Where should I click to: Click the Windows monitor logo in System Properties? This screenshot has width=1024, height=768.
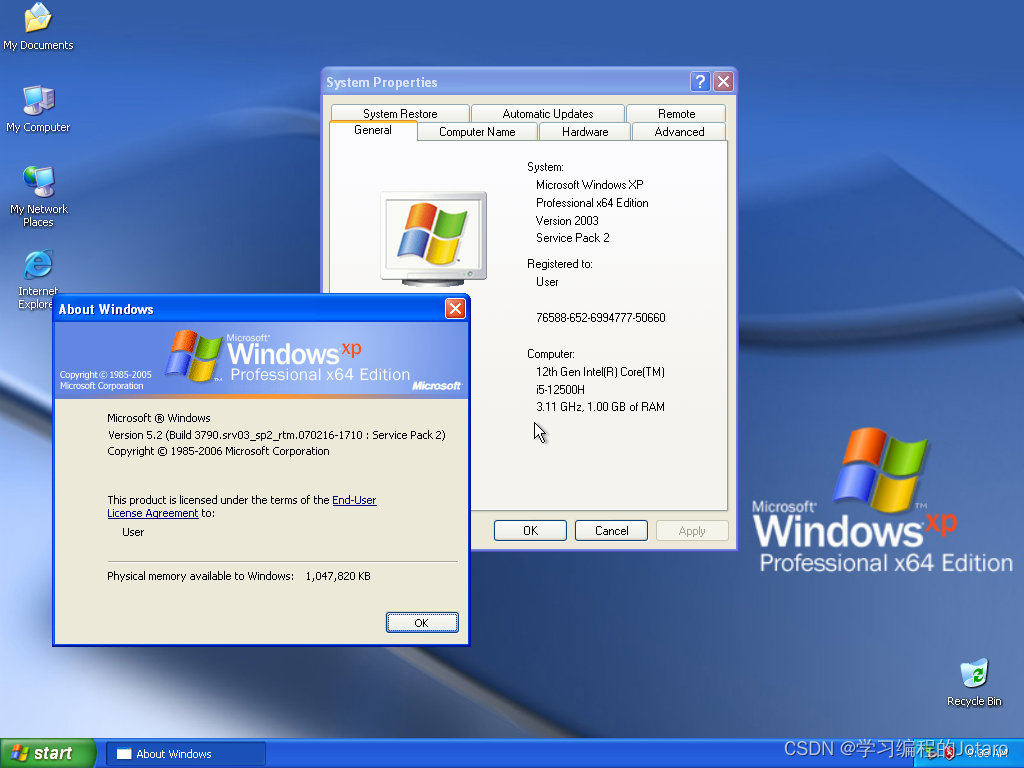click(434, 238)
